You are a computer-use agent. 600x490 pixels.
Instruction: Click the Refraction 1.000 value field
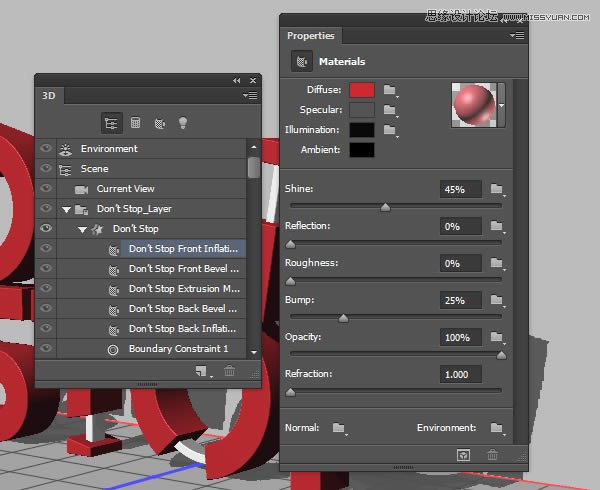(461, 374)
